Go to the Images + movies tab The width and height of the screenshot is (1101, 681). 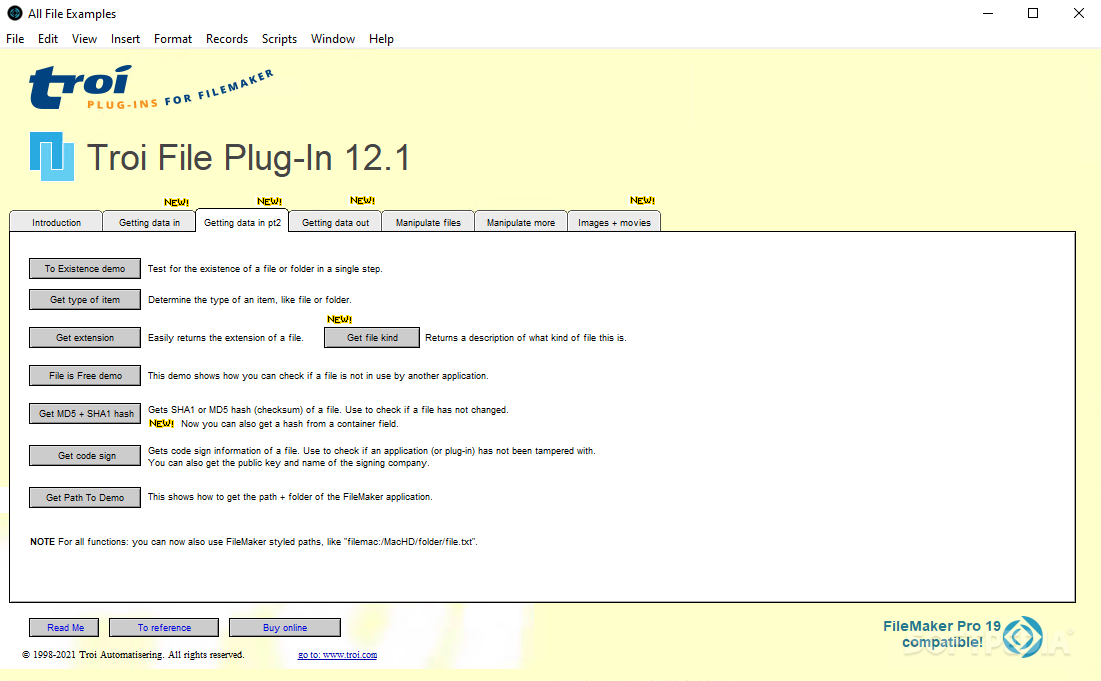click(x=614, y=222)
